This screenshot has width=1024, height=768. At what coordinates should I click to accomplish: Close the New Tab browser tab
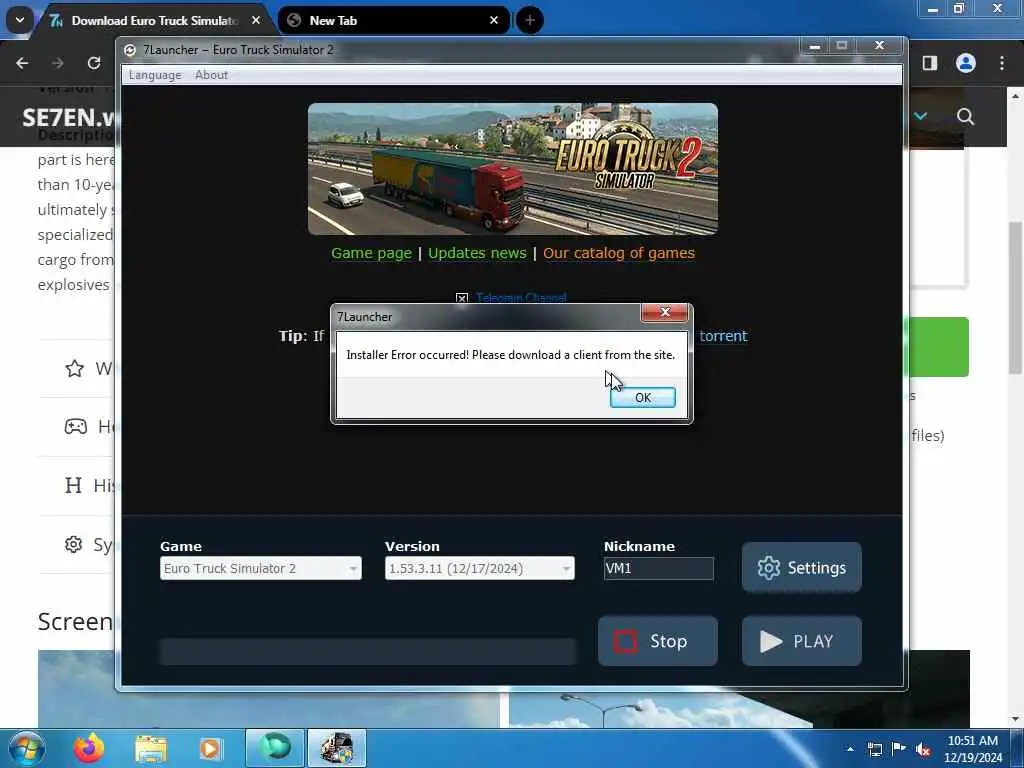pos(494,20)
